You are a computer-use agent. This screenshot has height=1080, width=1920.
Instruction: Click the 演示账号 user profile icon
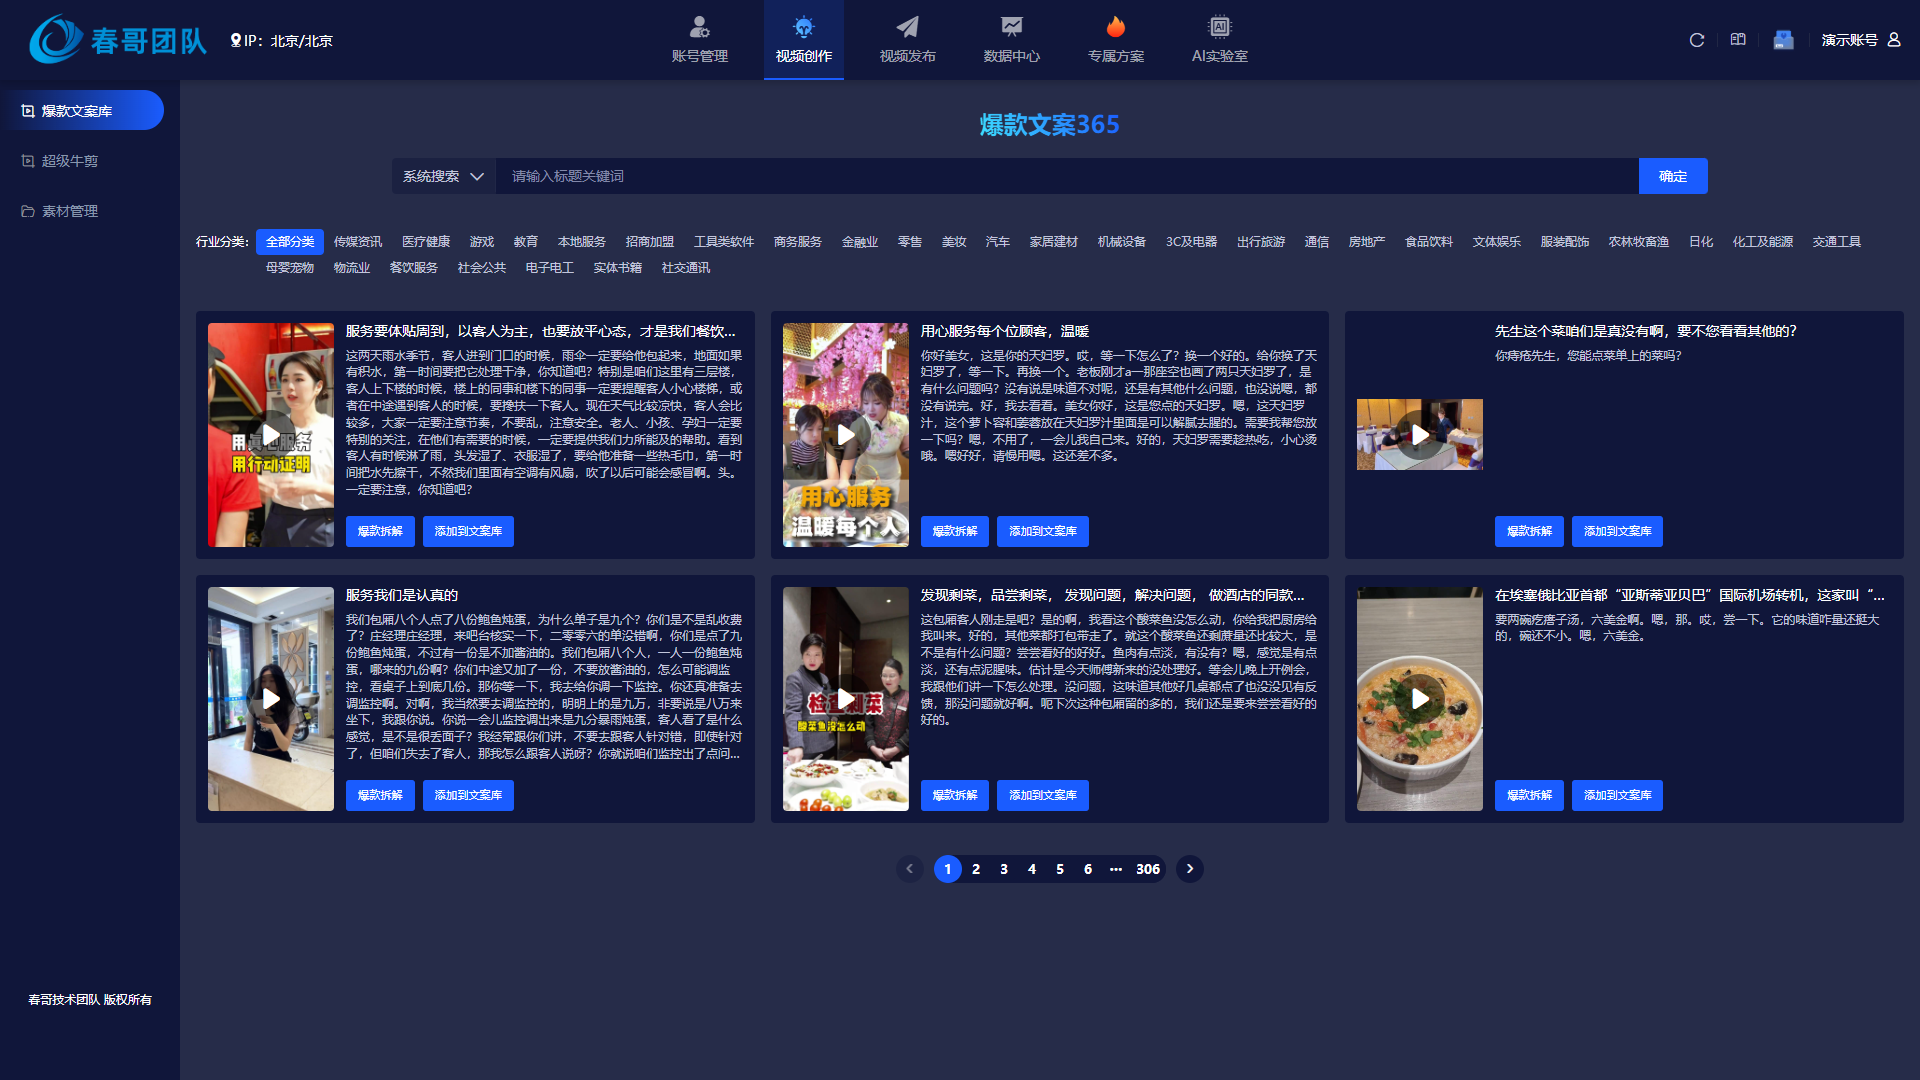tap(1894, 40)
